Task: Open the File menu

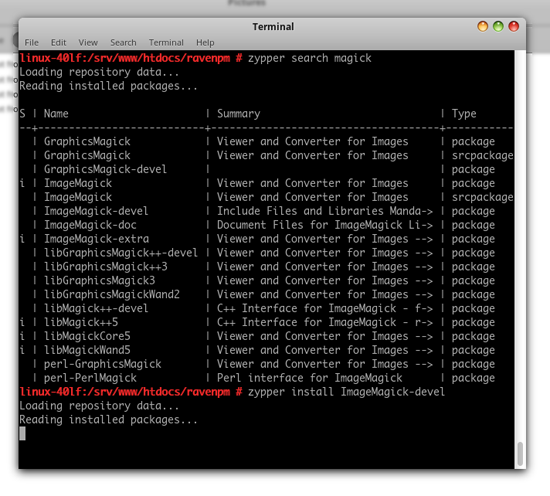Action: (x=31, y=42)
